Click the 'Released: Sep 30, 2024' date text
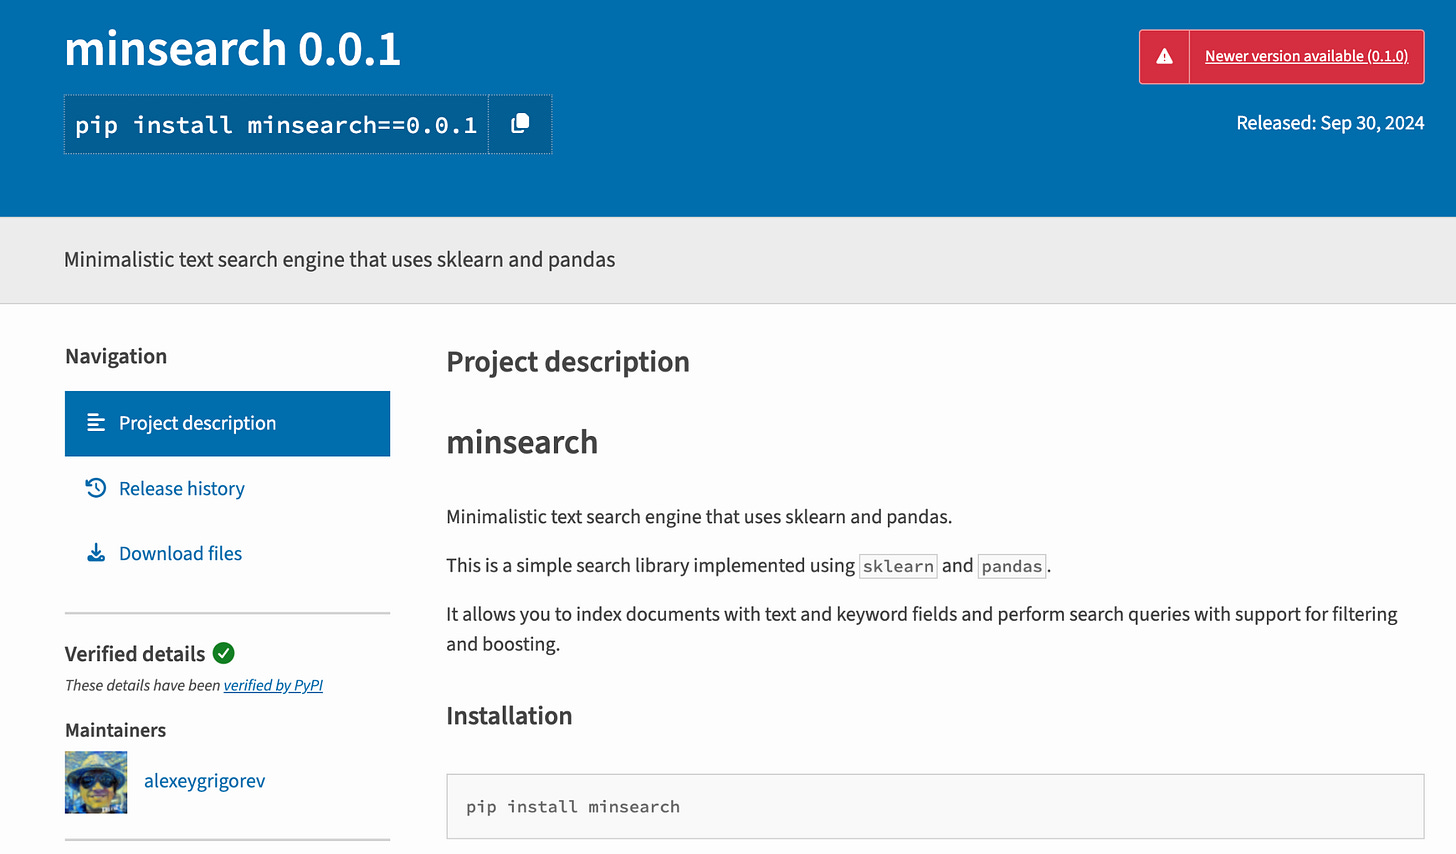The height and width of the screenshot is (854, 1456). [x=1330, y=123]
